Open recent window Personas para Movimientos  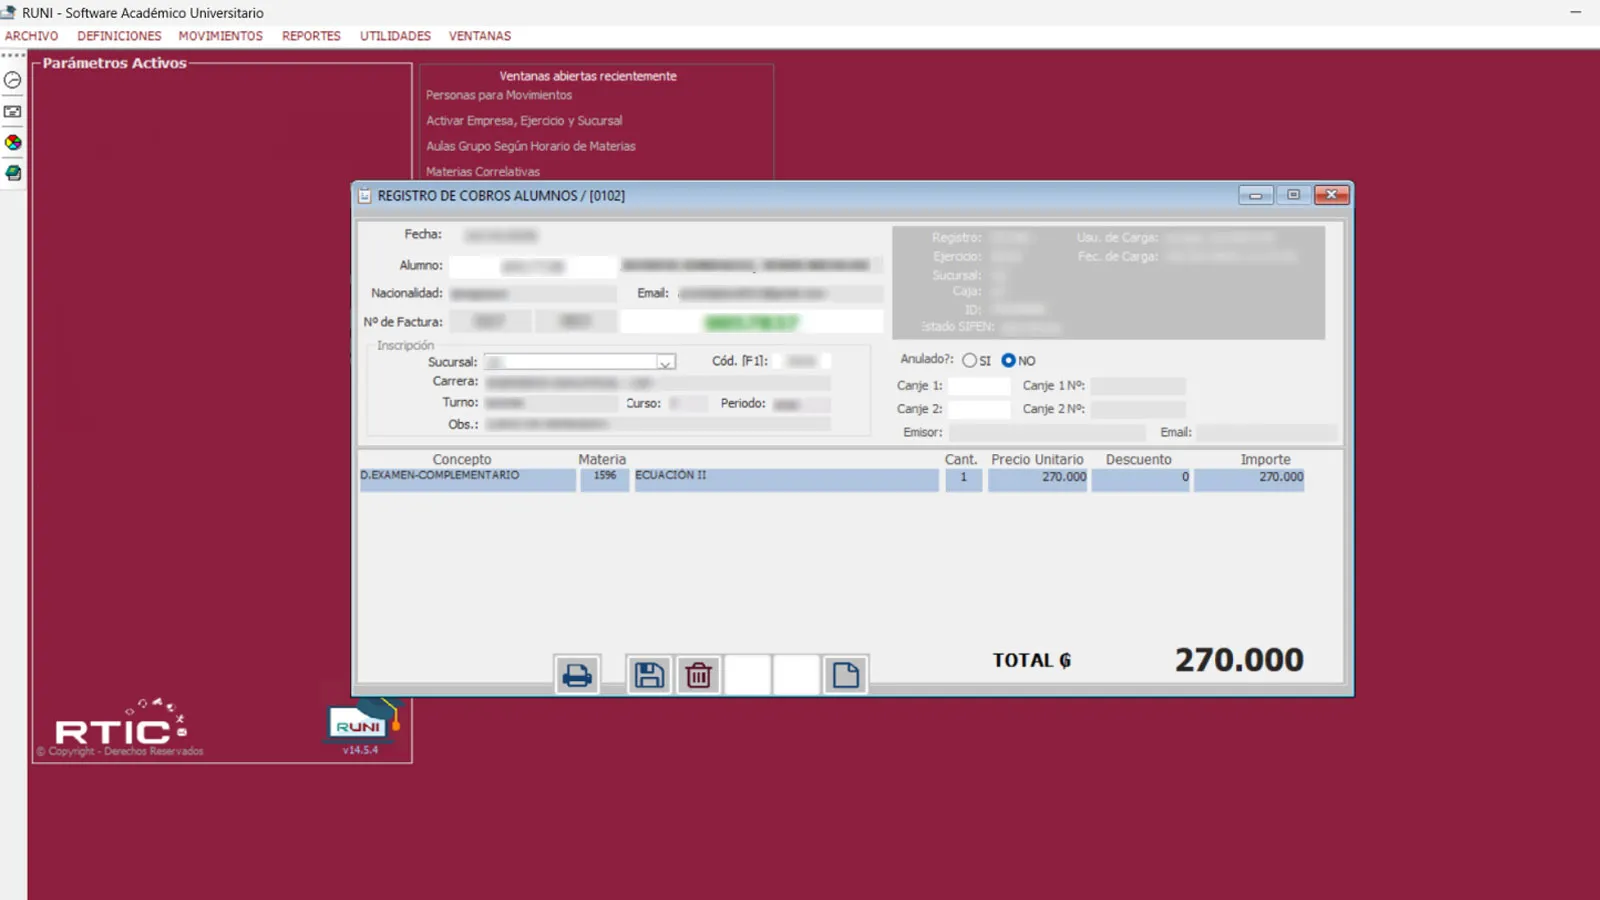click(x=499, y=95)
